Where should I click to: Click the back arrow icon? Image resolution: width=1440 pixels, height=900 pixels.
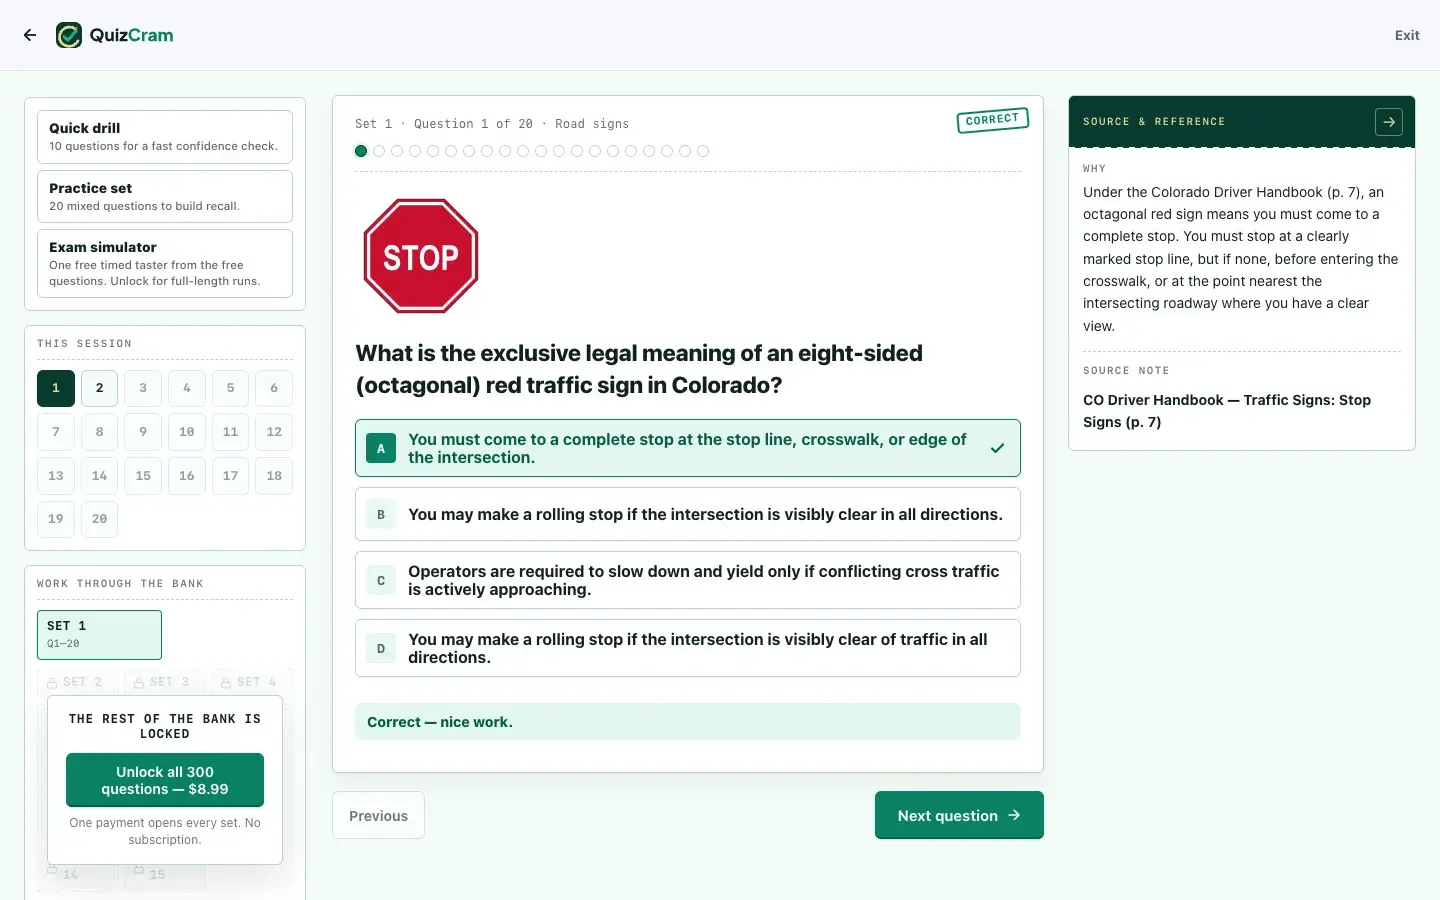(30, 35)
